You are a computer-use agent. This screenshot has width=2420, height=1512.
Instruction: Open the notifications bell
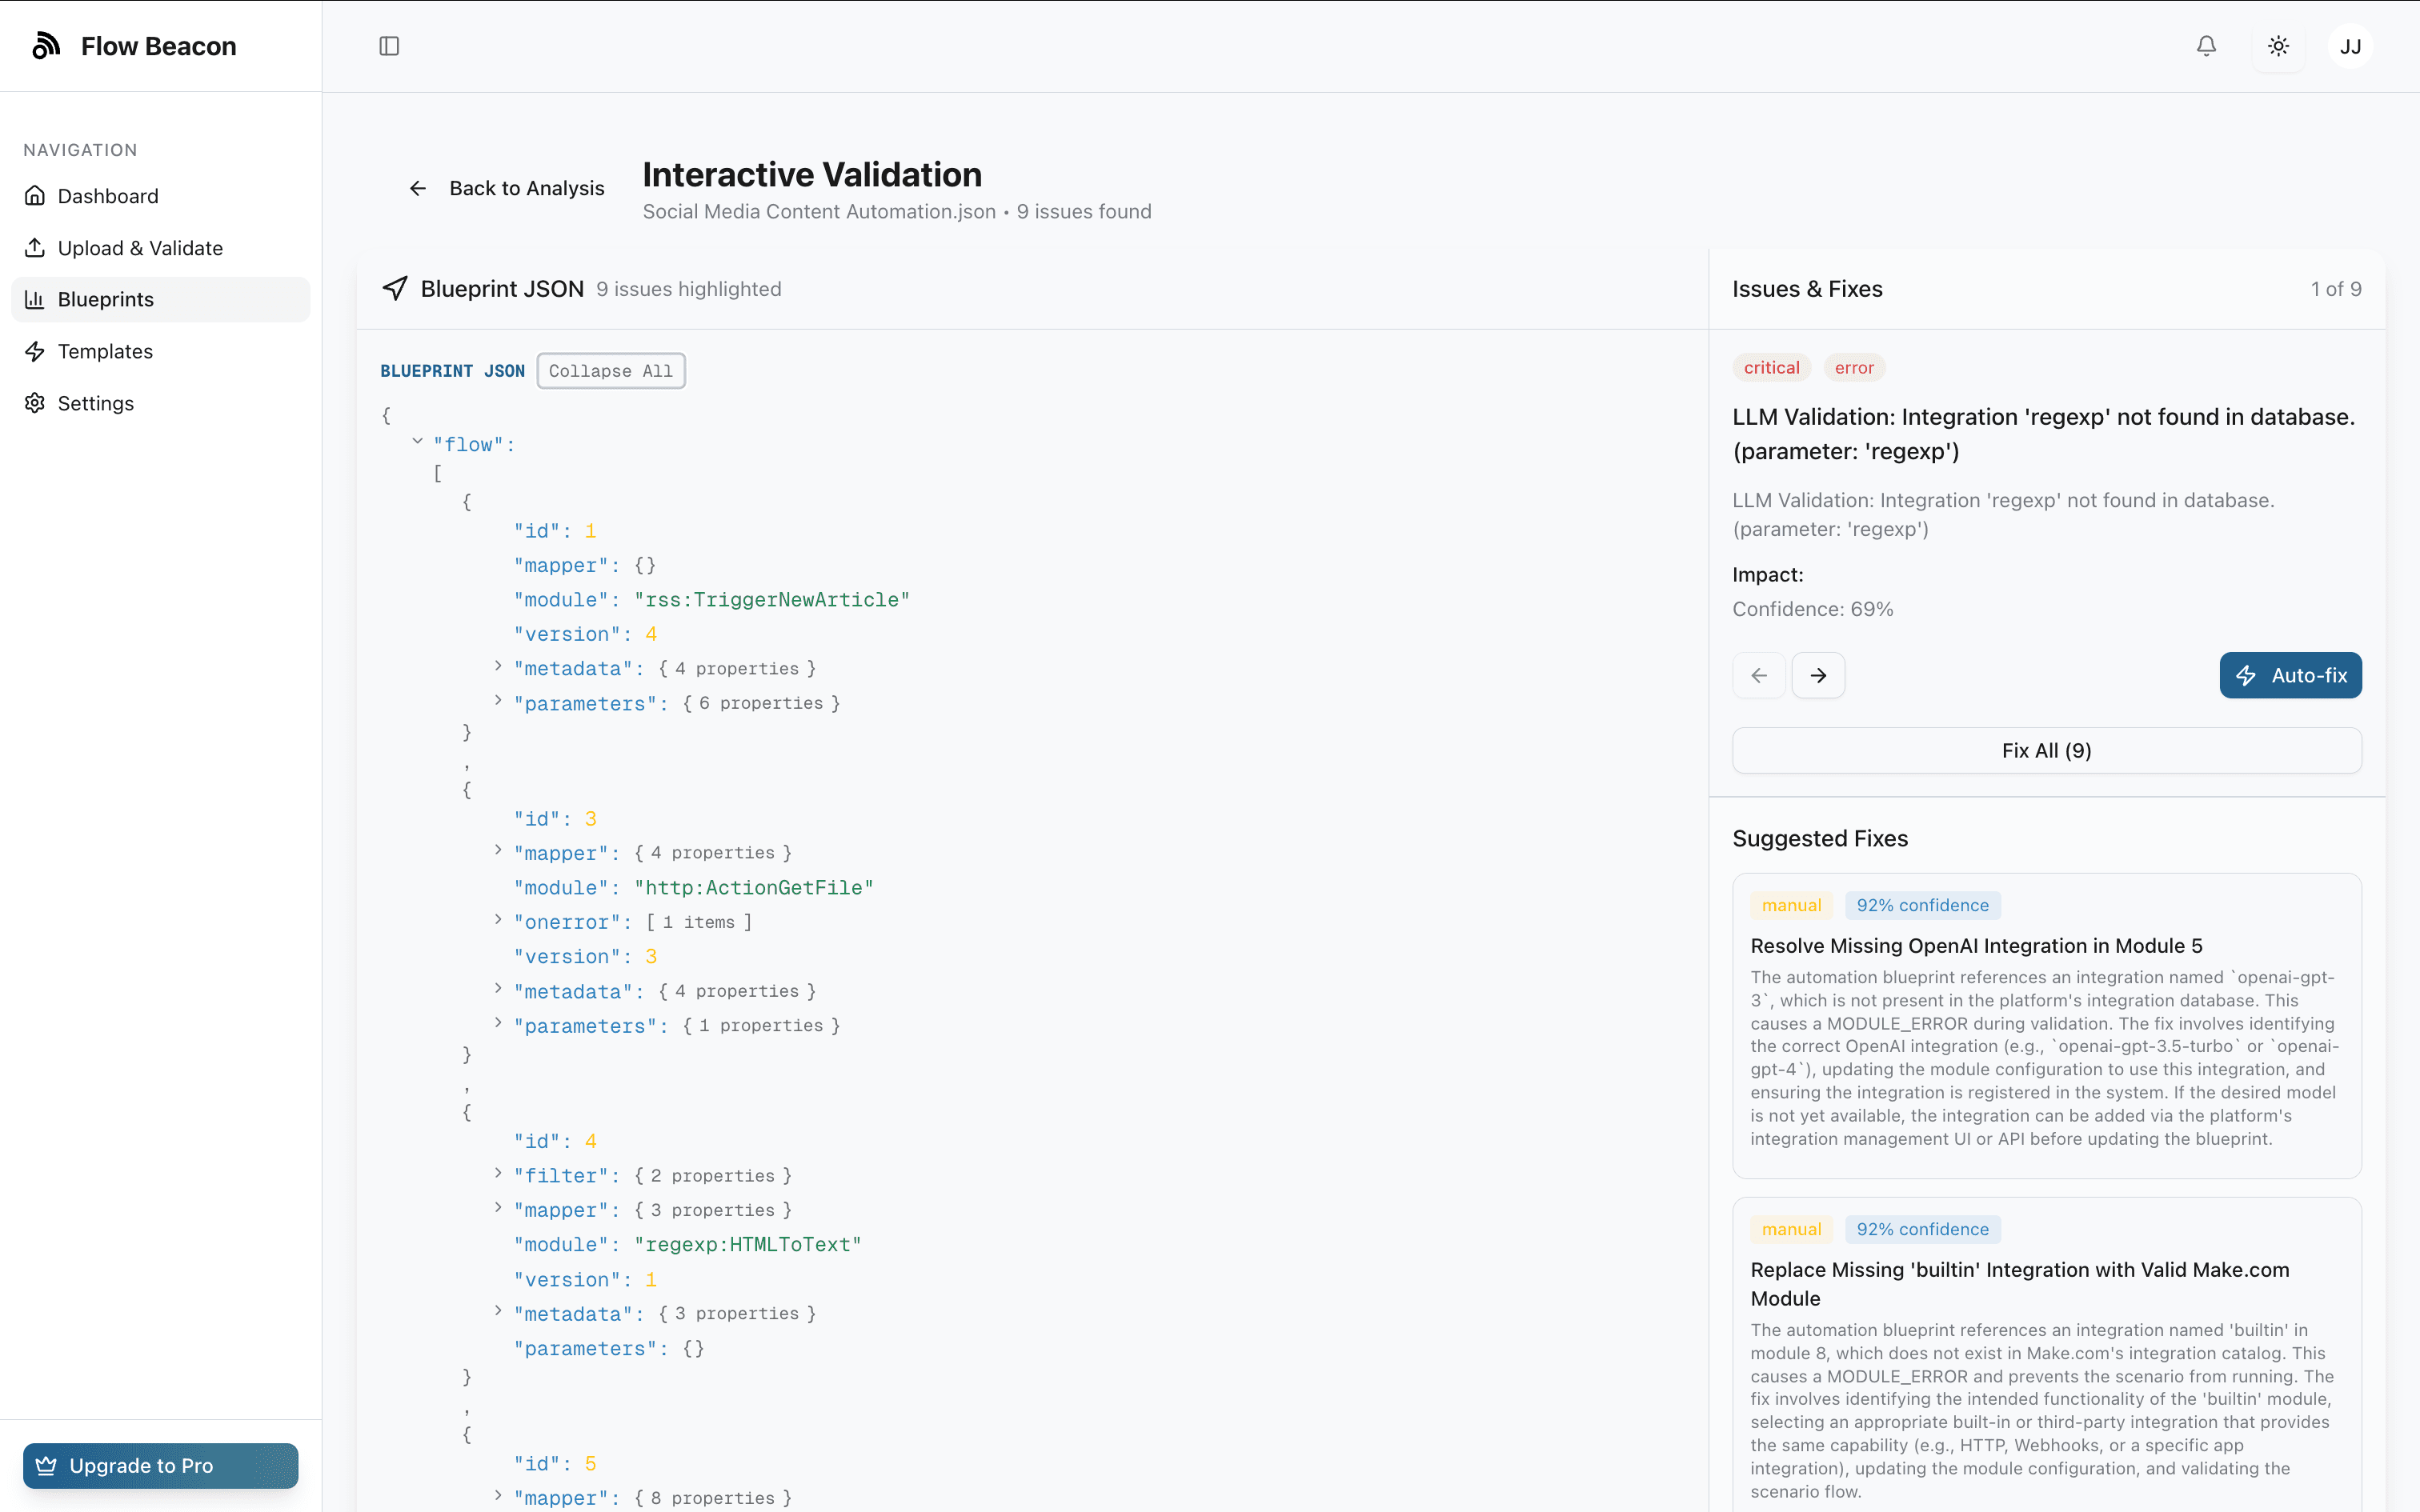point(2206,46)
